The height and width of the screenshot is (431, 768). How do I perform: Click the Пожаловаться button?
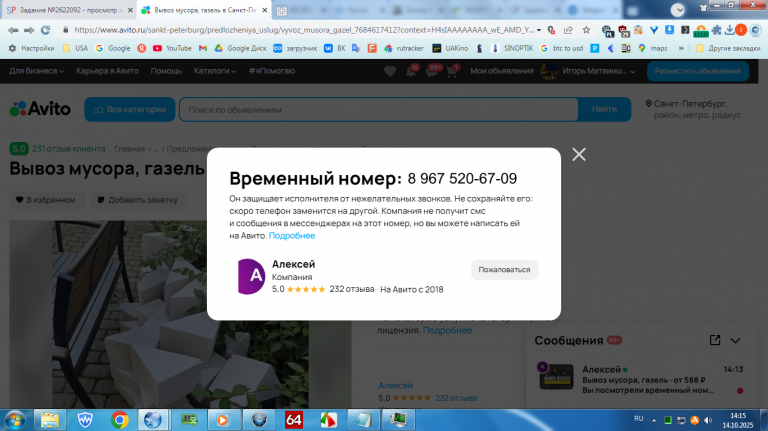tap(504, 270)
